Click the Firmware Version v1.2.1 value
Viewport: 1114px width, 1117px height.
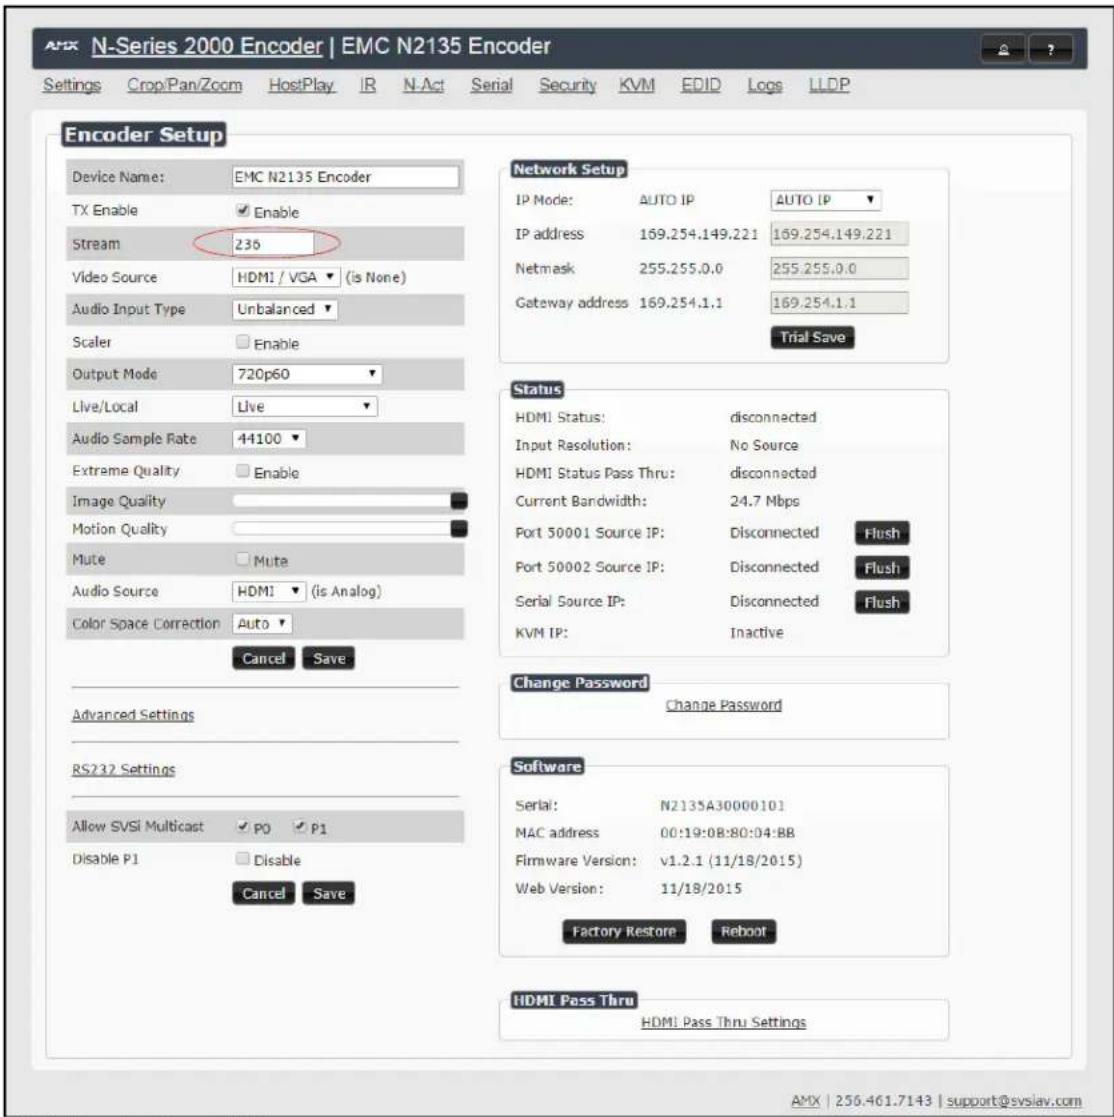tap(731, 861)
